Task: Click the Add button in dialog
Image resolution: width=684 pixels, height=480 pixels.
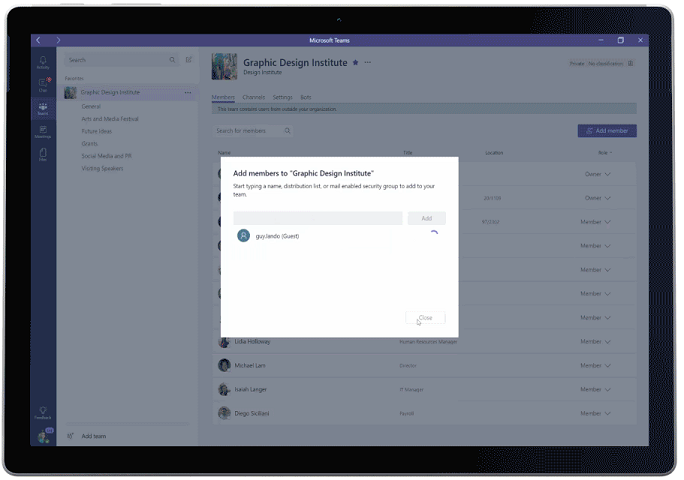Action: click(427, 218)
